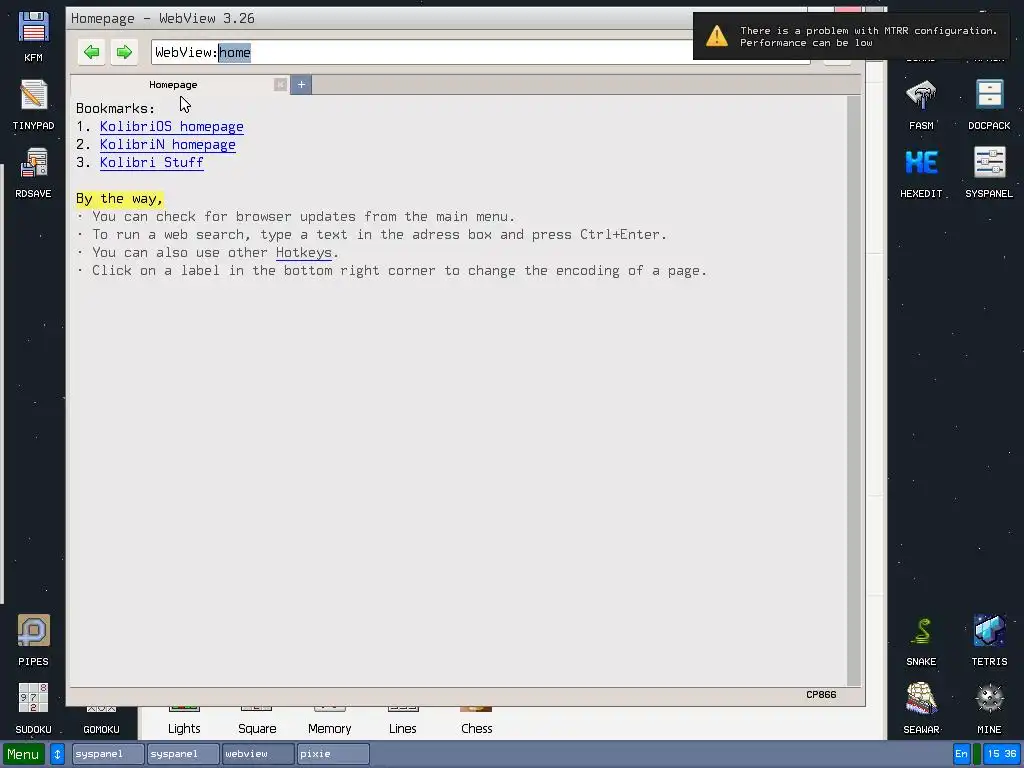This screenshot has height=768, width=1024.
Task: Switch to the second syspanel taskbar item
Action: [x=183, y=754]
